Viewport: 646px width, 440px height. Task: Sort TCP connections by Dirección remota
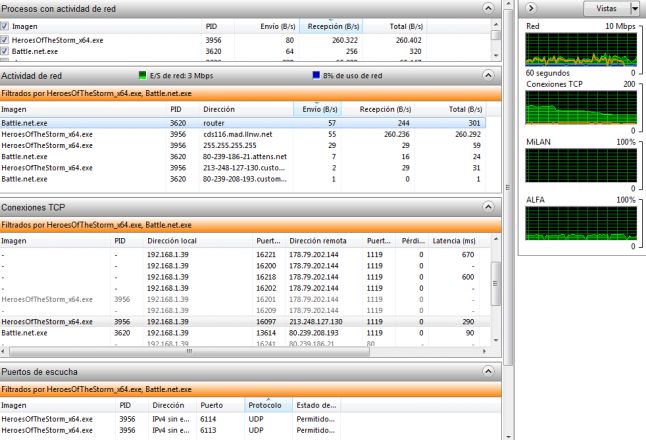point(324,241)
